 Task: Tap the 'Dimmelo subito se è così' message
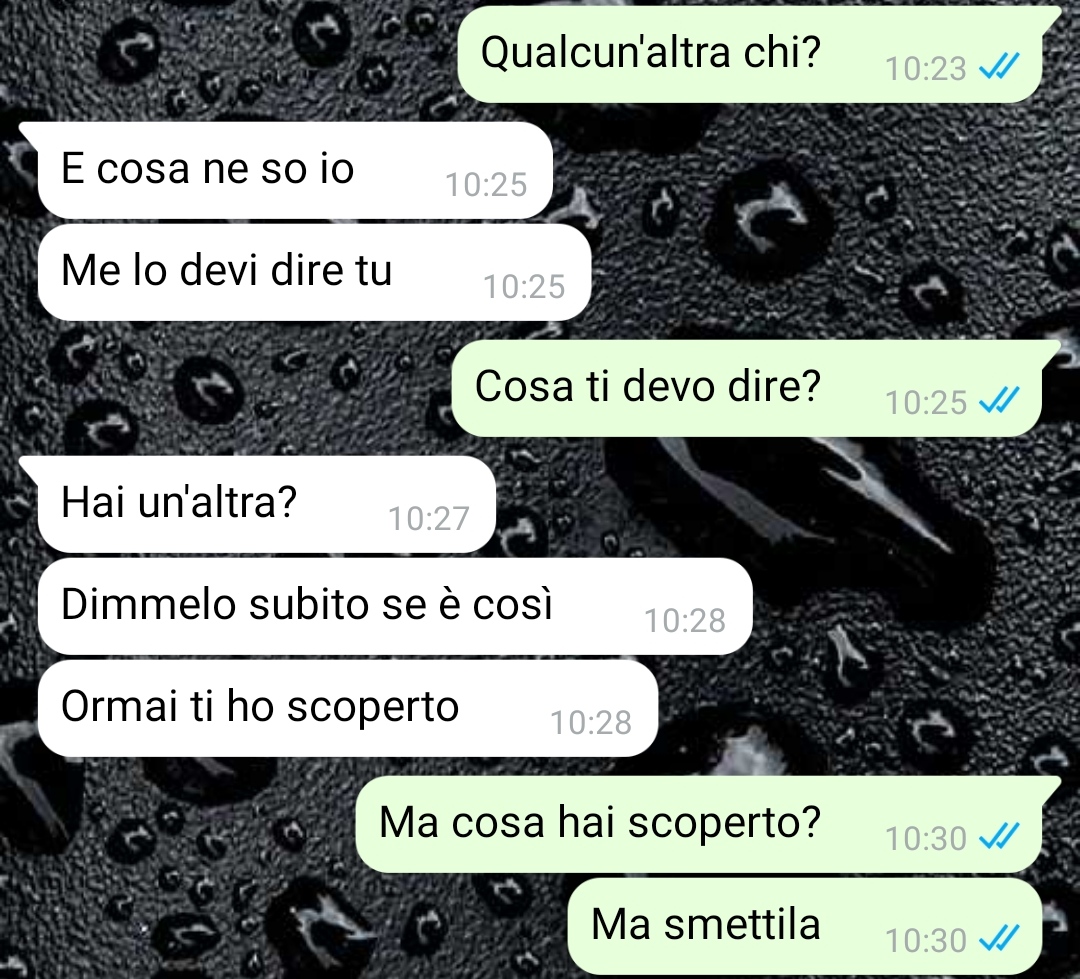click(x=395, y=606)
